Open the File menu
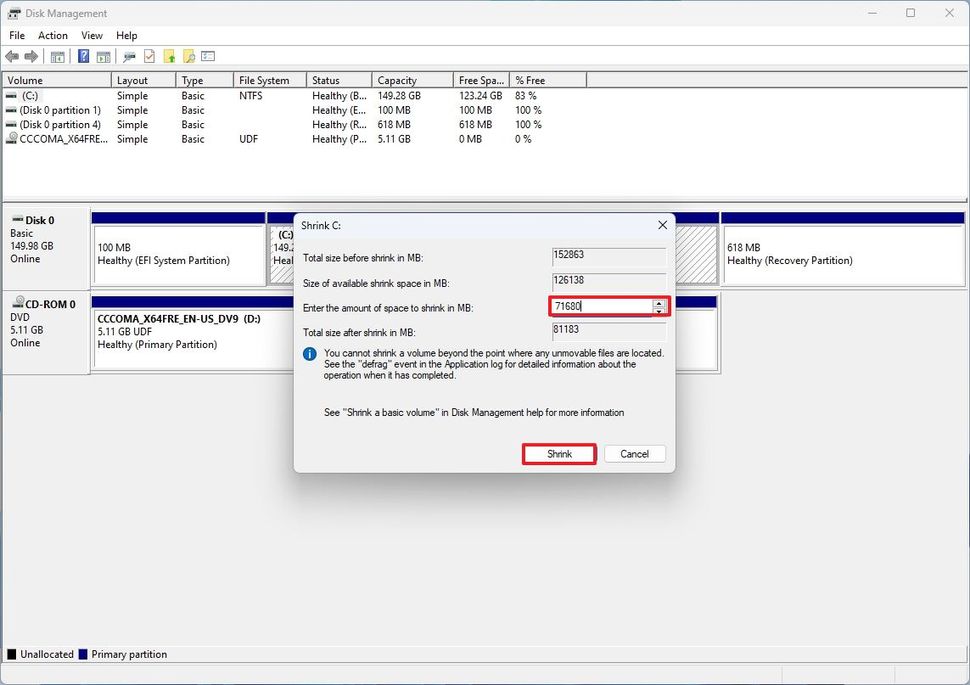This screenshot has height=685, width=970. (16, 35)
